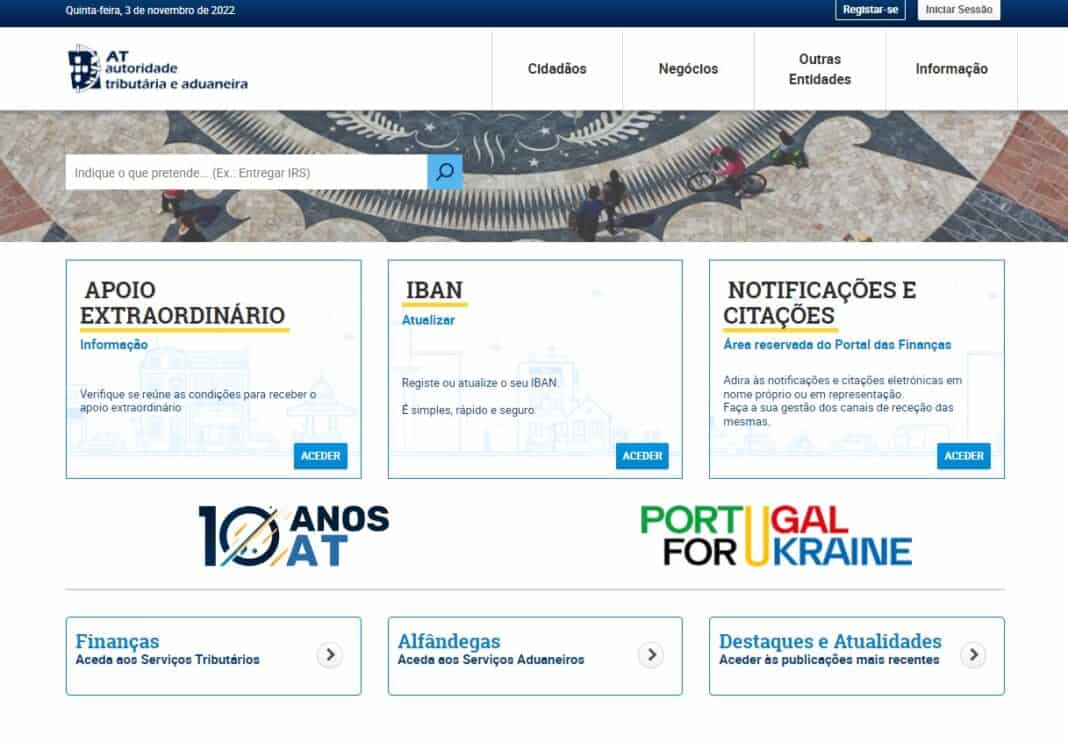Image resolution: width=1068 pixels, height=750 pixels.
Task: Open the IBAN Atualizar link
Action: click(x=428, y=320)
